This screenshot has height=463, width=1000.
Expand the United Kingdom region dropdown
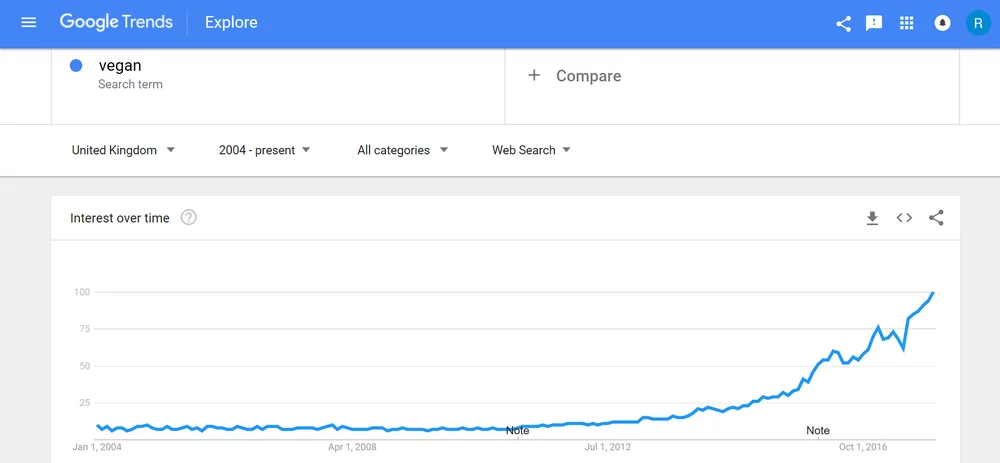pyautogui.click(x=123, y=150)
